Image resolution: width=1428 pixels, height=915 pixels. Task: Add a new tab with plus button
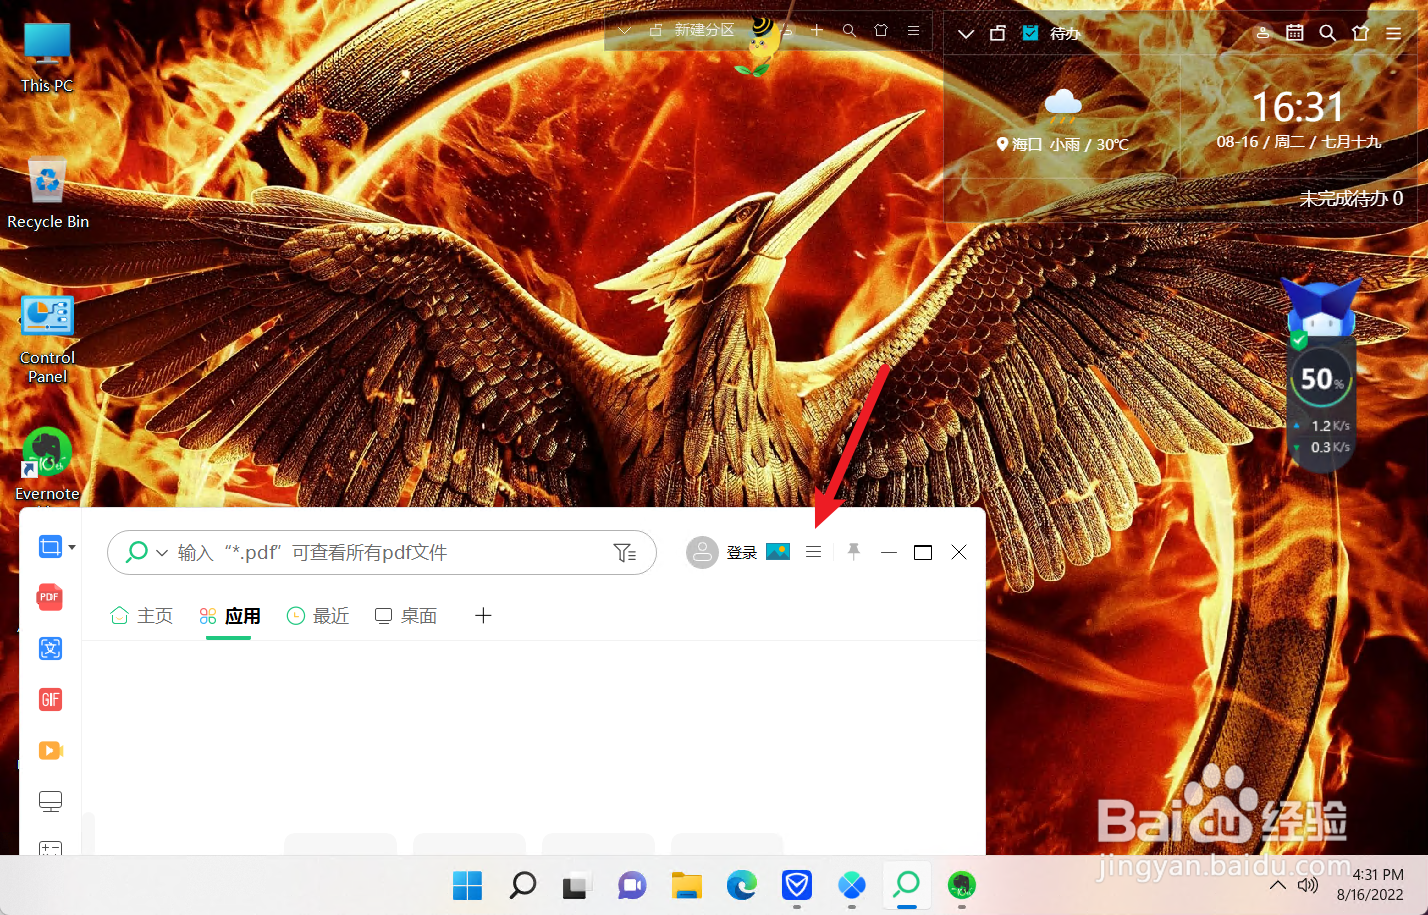[483, 615]
